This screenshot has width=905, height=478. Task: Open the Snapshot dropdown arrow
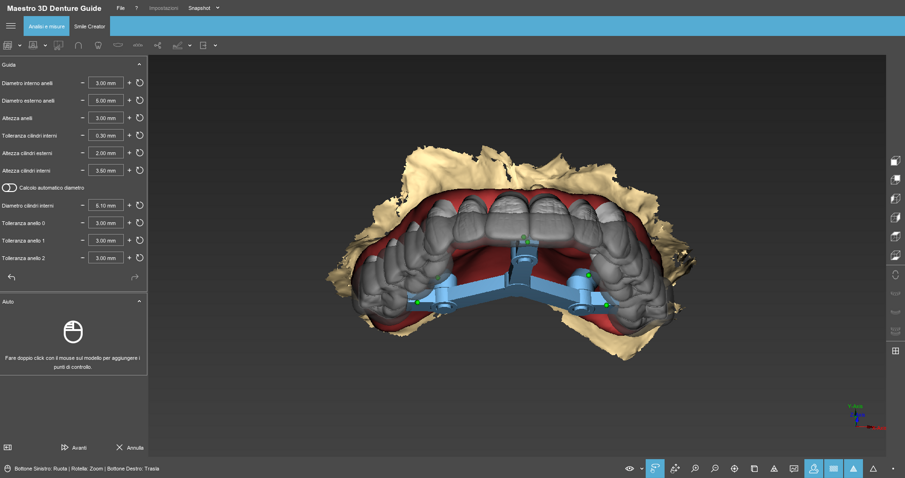point(218,8)
